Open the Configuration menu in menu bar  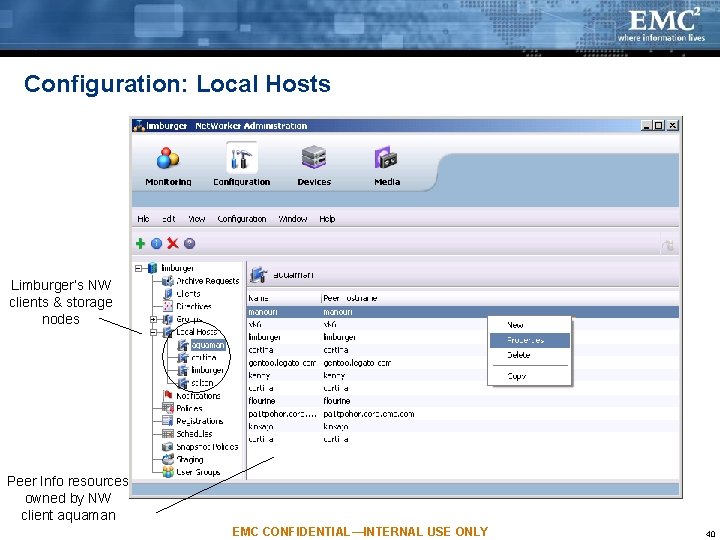tap(242, 219)
